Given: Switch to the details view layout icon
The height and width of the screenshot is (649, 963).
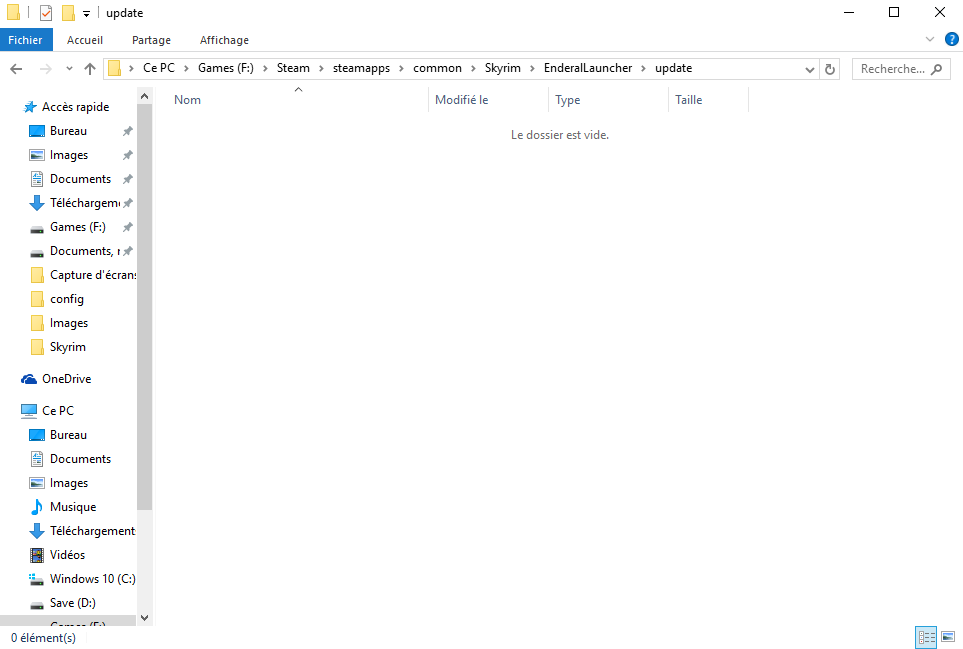Looking at the screenshot, I should (925, 637).
